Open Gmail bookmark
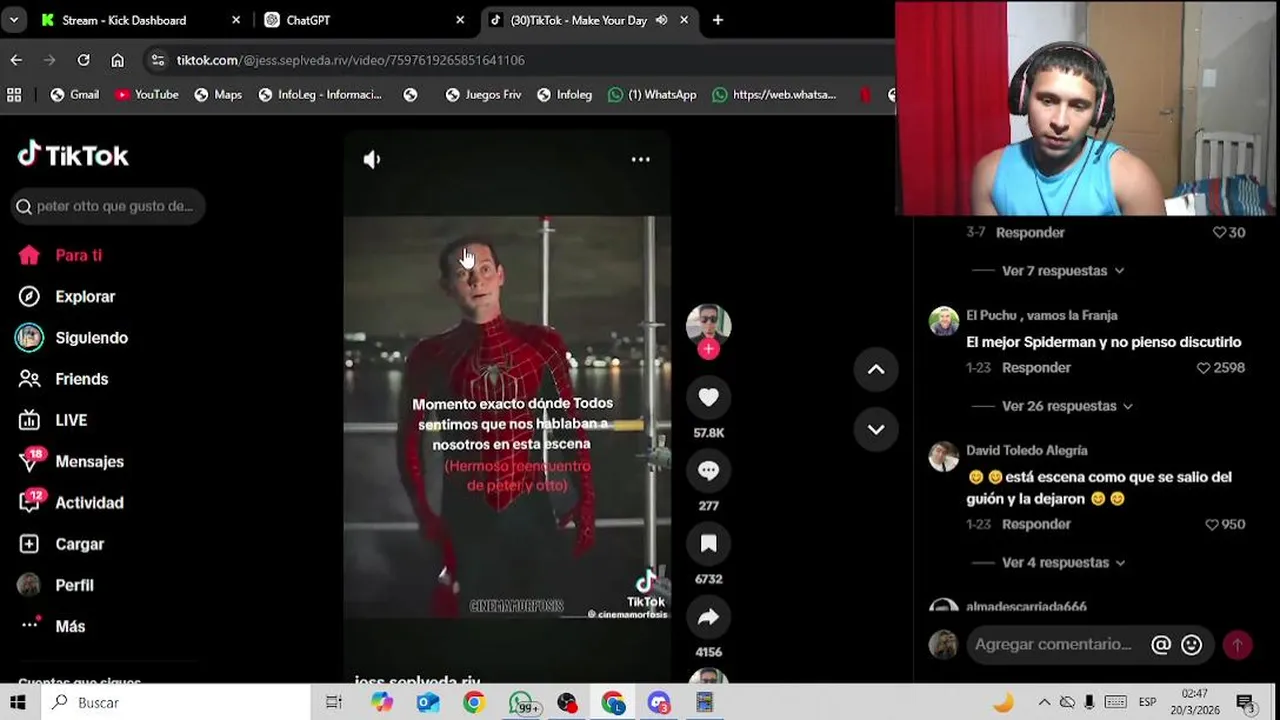 coord(74,94)
